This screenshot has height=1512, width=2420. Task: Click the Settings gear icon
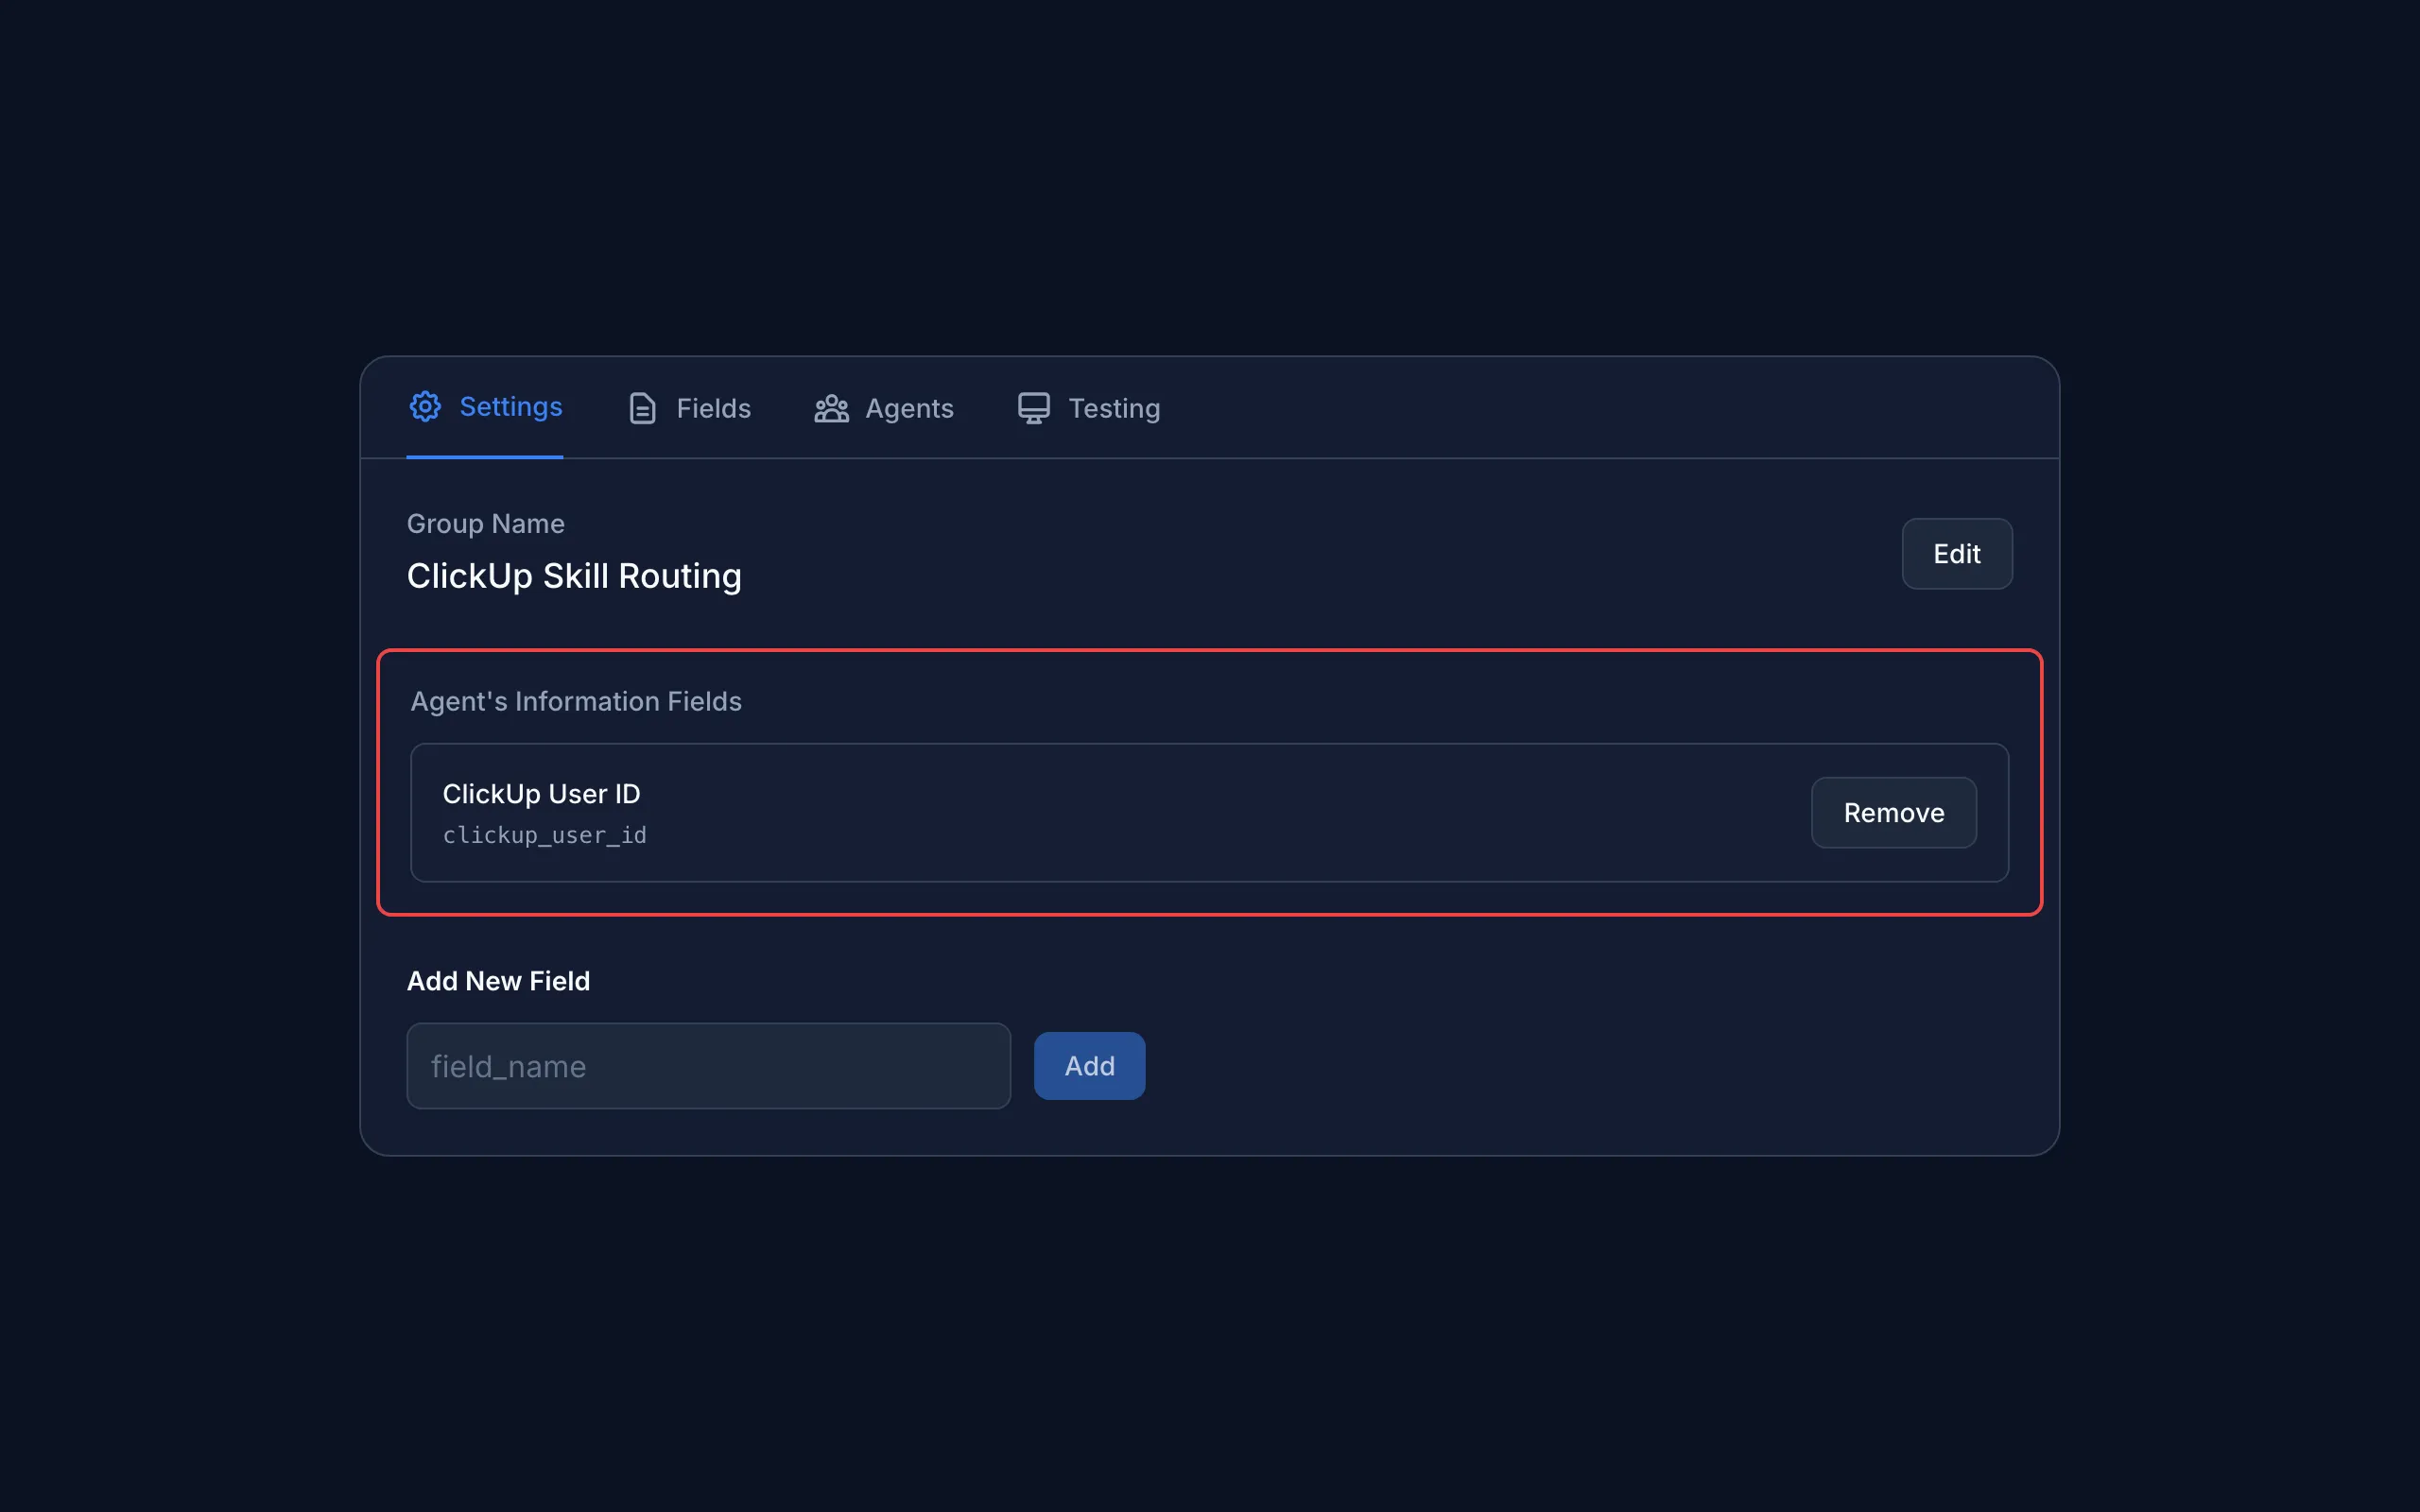(x=425, y=407)
